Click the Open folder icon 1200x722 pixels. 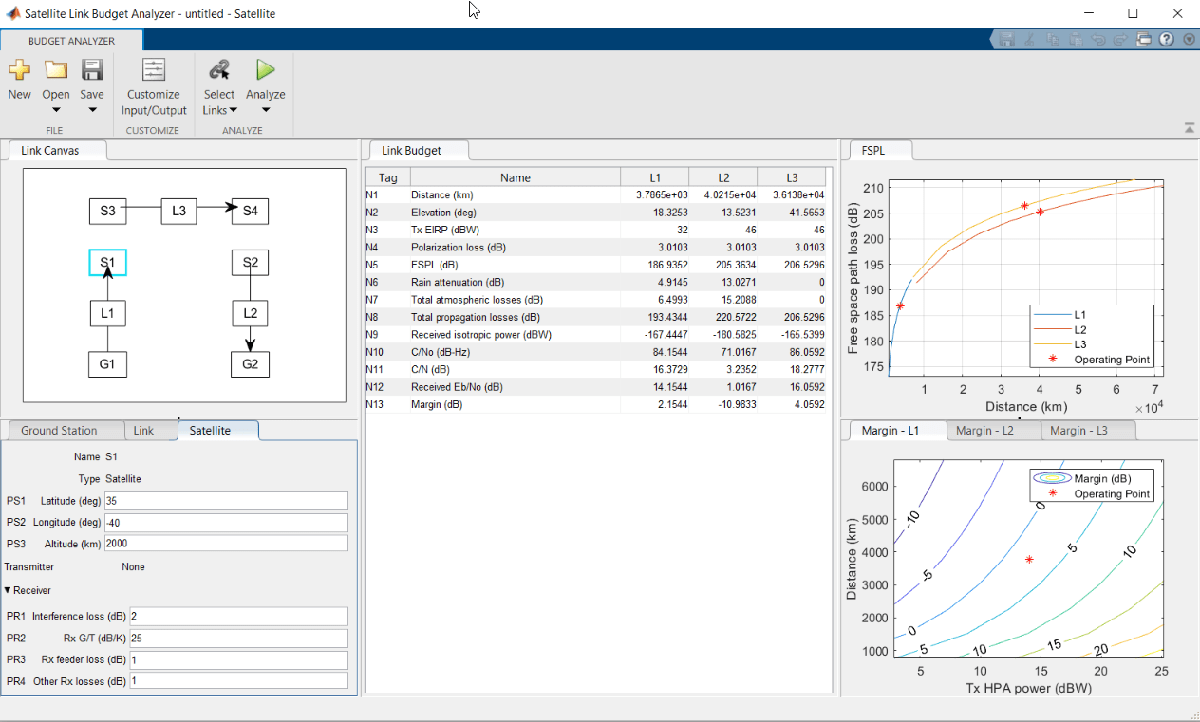point(55,70)
